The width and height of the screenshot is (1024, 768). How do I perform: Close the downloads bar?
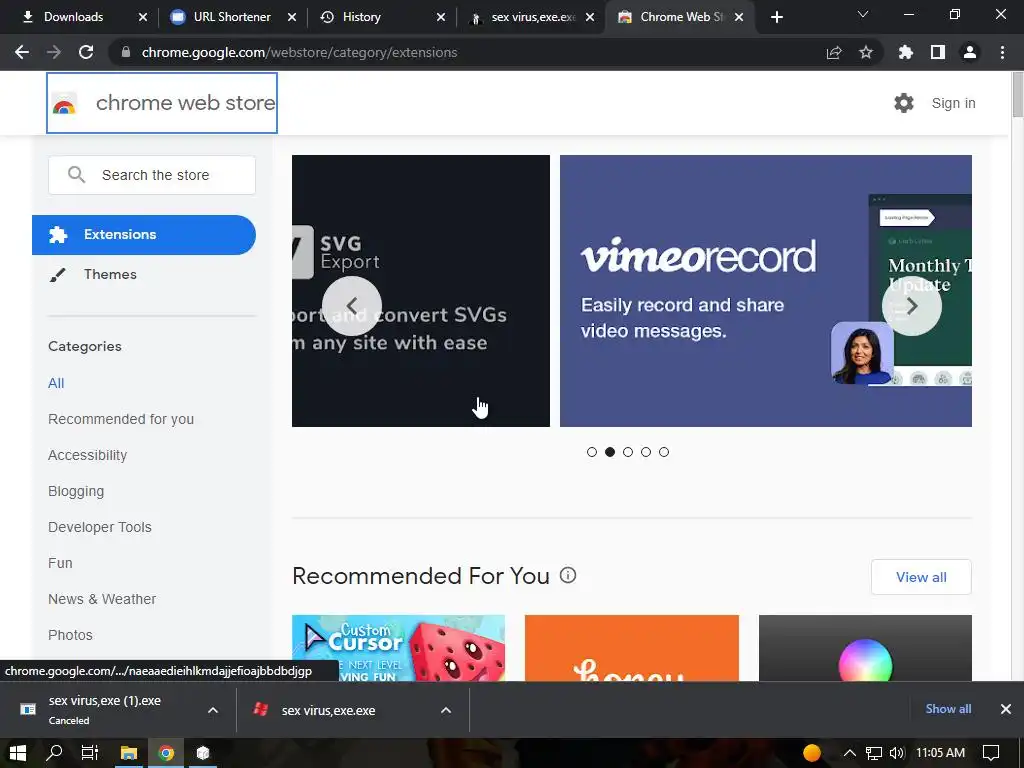tap(1006, 709)
